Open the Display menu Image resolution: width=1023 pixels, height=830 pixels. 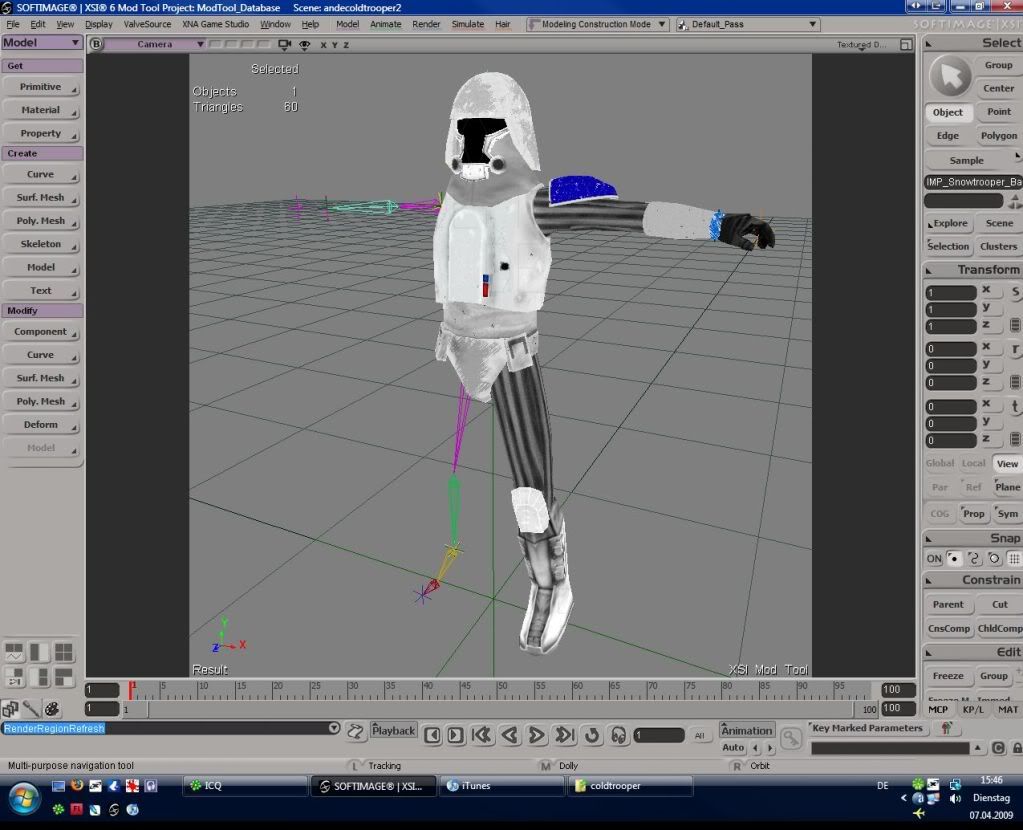click(99, 24)
